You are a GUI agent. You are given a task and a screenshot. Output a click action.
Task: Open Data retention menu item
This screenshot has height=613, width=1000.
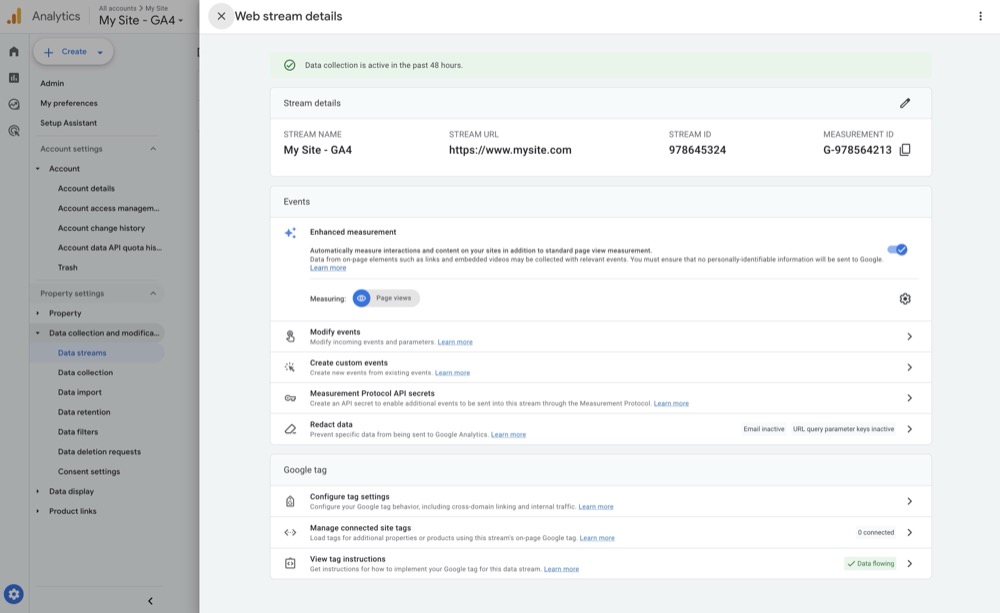[x=84, y=412]
